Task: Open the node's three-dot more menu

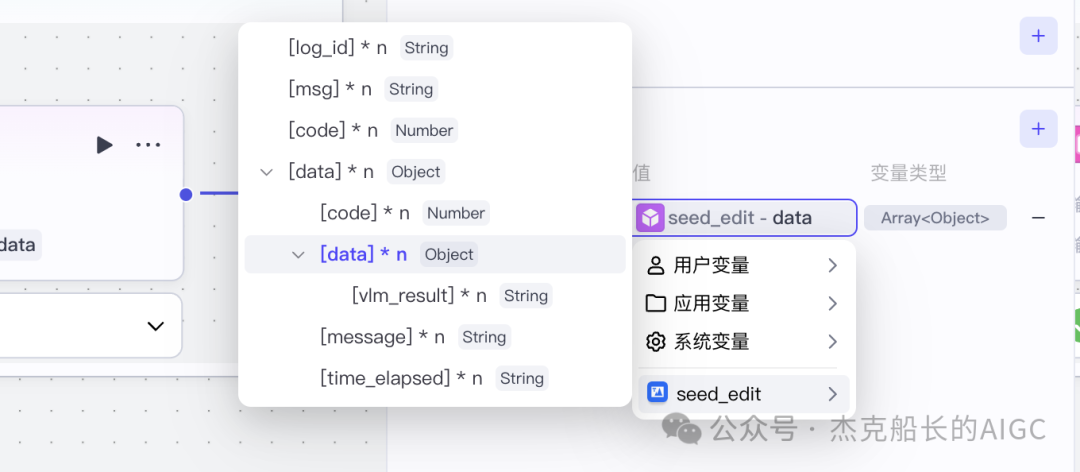Action: [x=148, y=145]
